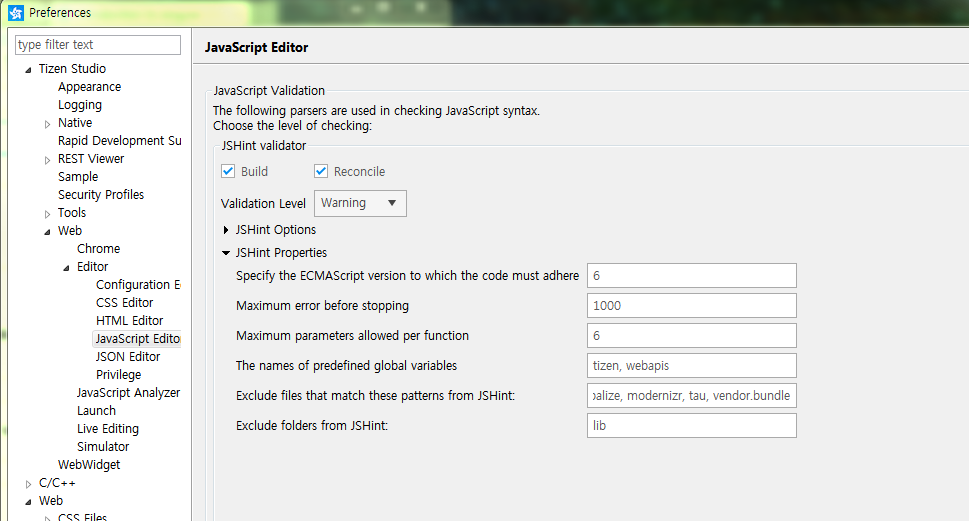Open the Validation Level dropdown
The width and height of the screenshot is (969, 521).
coord(360,203)
